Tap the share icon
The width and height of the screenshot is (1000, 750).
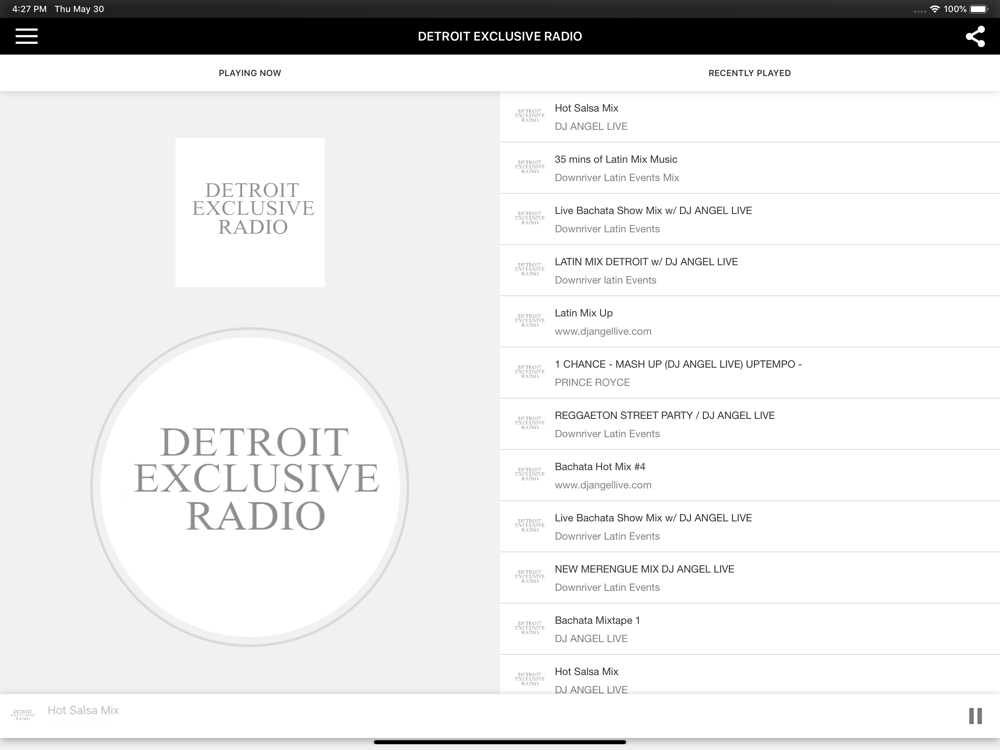point(974,36)
